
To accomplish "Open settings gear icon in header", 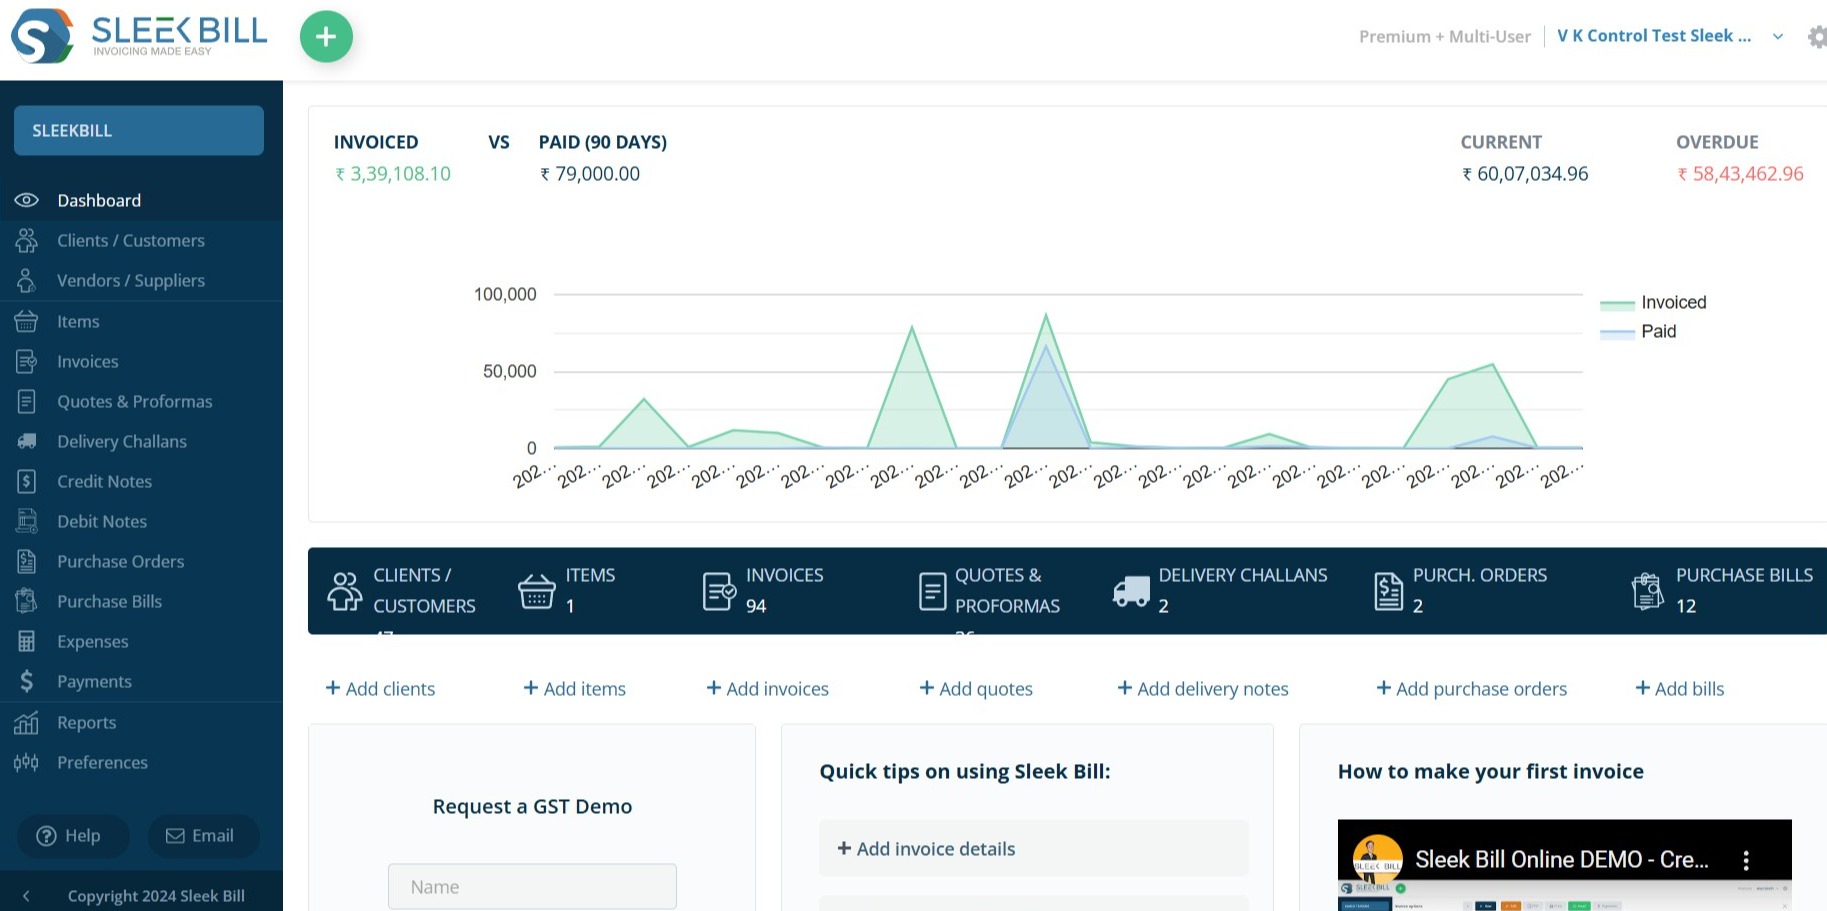I will tap(1816, 37).
